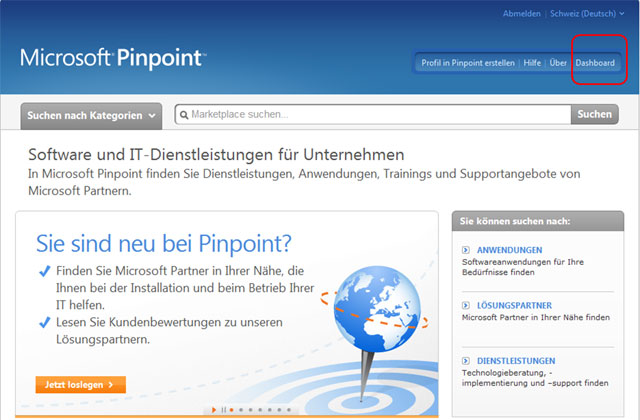Click the arrow icon beside LÖSUNGSPARTNER
The height and width of the screenshot is (420, 640).
coord(466,305)
